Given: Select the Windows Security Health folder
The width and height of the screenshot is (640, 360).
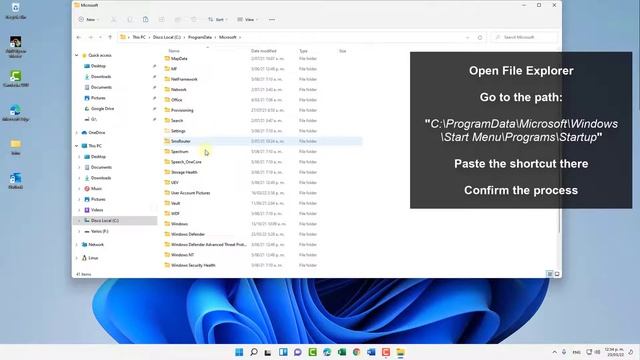Looking at the screenshot, I should pos(193,265).
